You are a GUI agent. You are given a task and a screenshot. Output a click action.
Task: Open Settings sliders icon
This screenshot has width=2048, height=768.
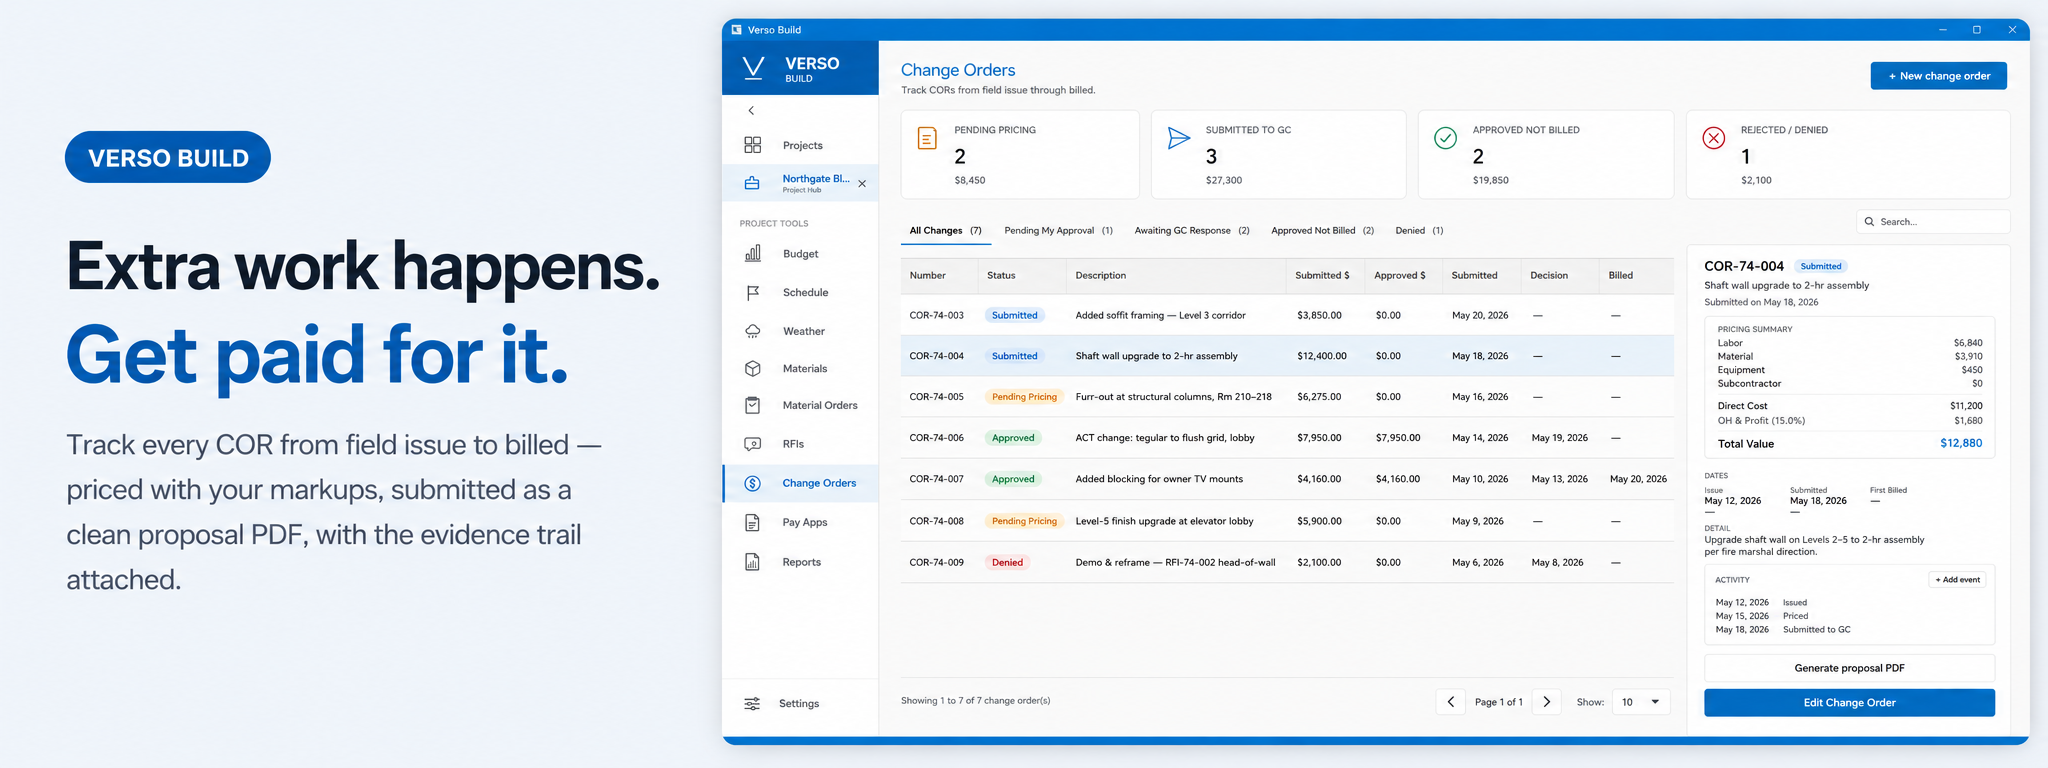tap(752, 704)
